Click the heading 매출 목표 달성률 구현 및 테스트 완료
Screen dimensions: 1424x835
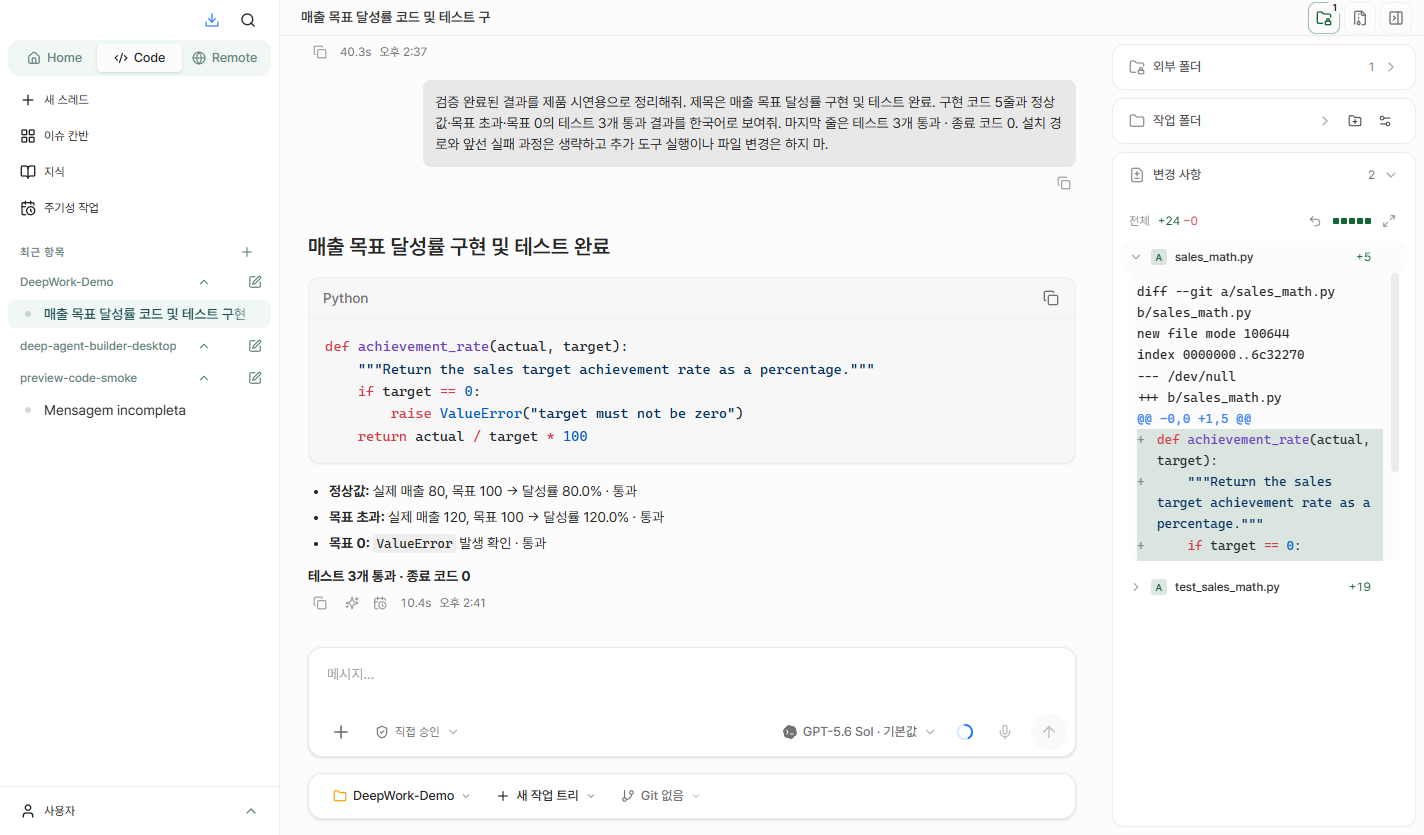[459, 246]
